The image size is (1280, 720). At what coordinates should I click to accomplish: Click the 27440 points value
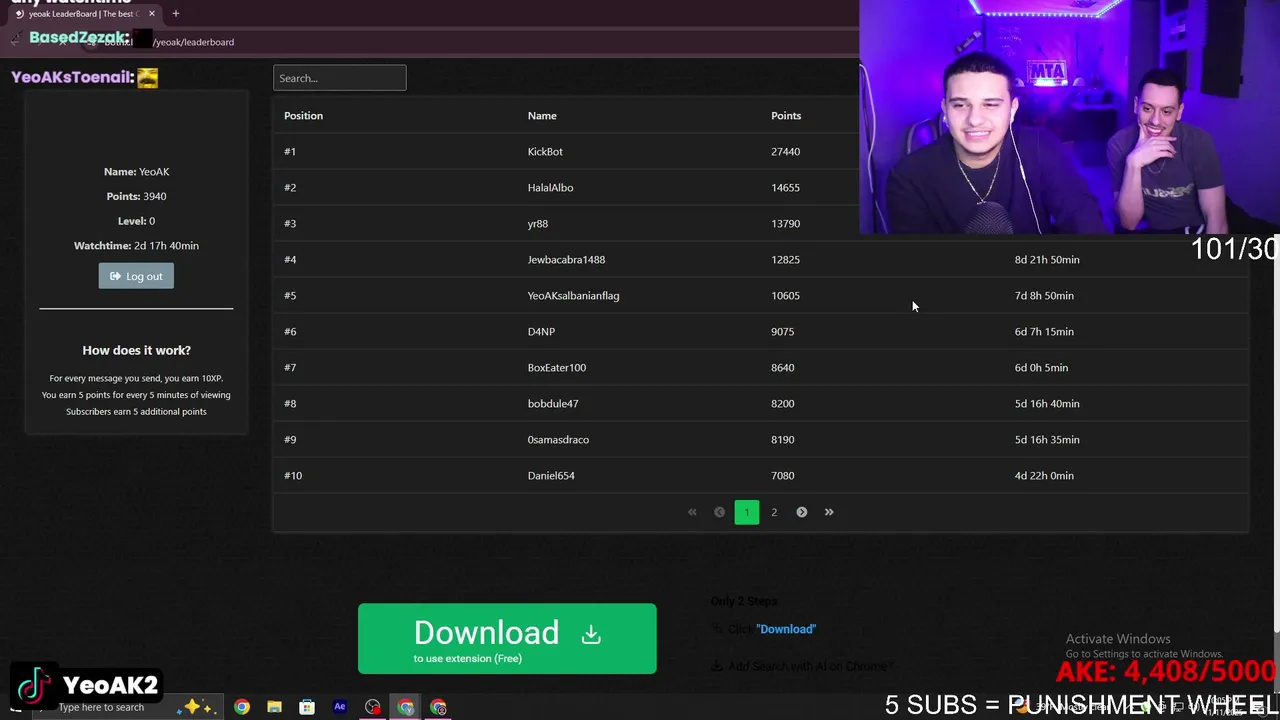tap(785, 152)
